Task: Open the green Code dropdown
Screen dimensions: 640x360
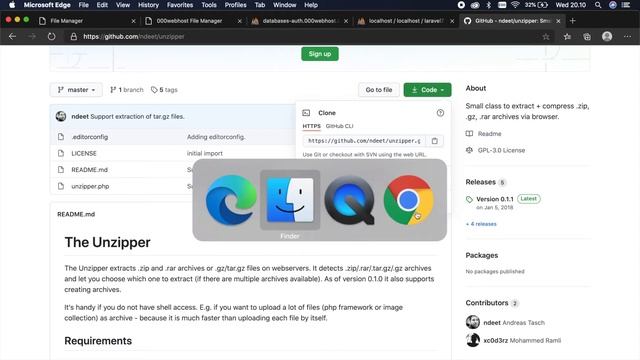Action: 427,90
